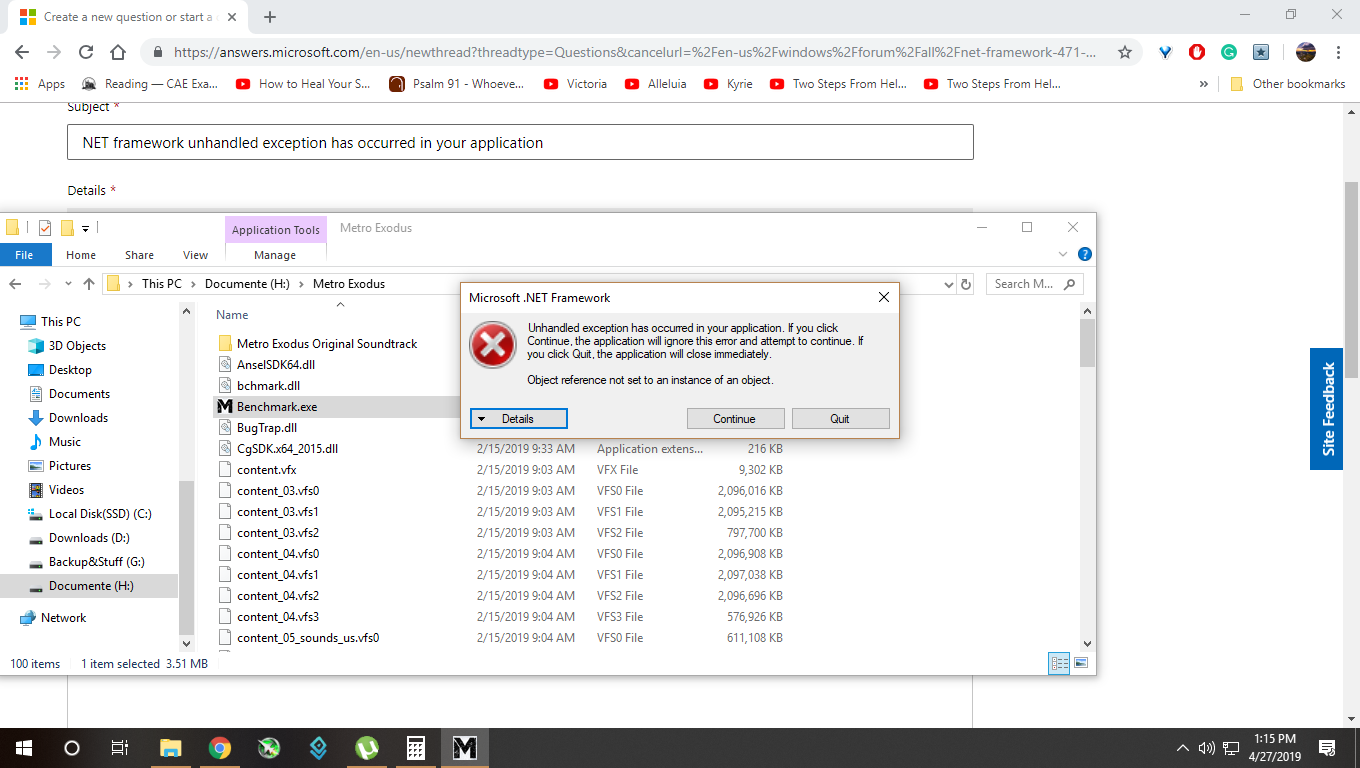Click Quit in the .NET Framework dialog

tap(840, 419)
